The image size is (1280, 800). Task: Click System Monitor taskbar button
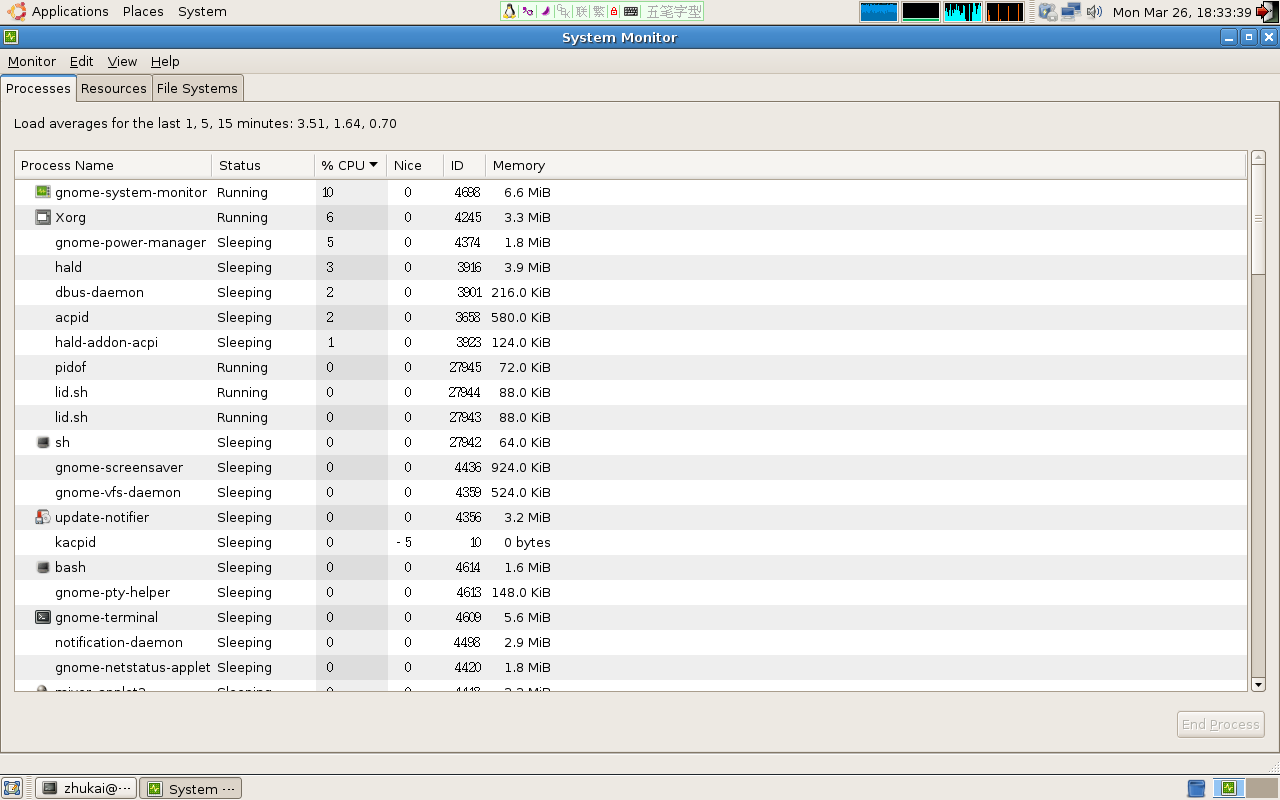click(191, 788)
